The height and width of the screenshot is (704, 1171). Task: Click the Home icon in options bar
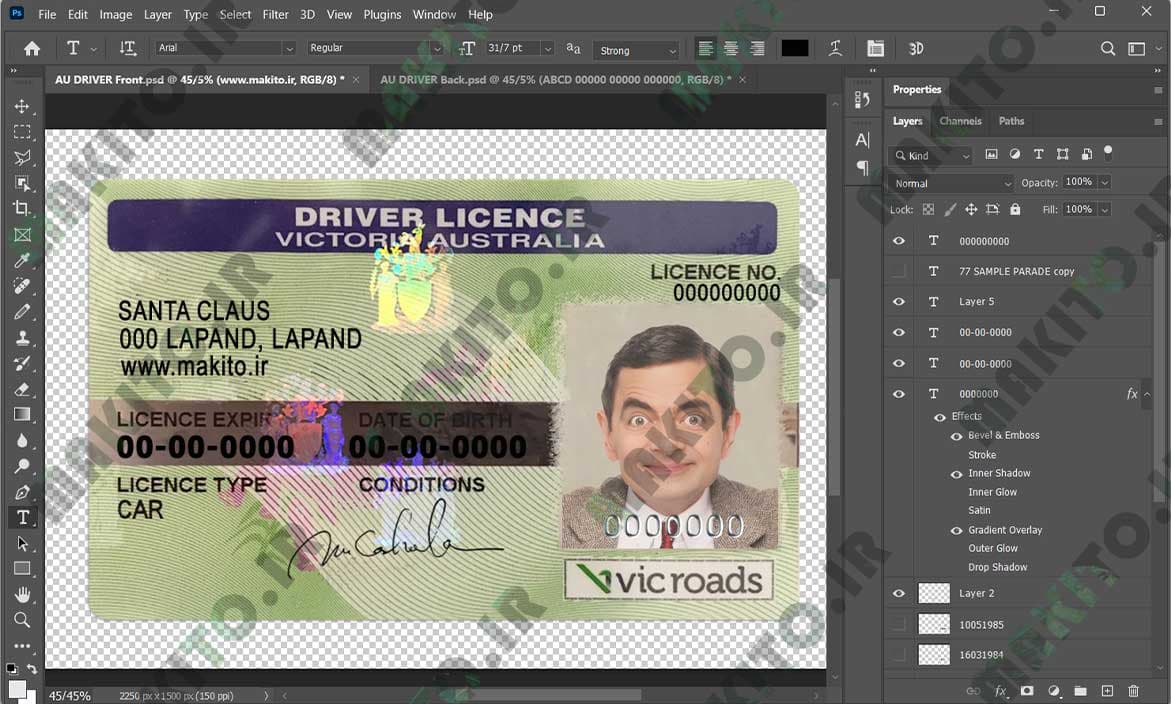(x=31, y=49)
